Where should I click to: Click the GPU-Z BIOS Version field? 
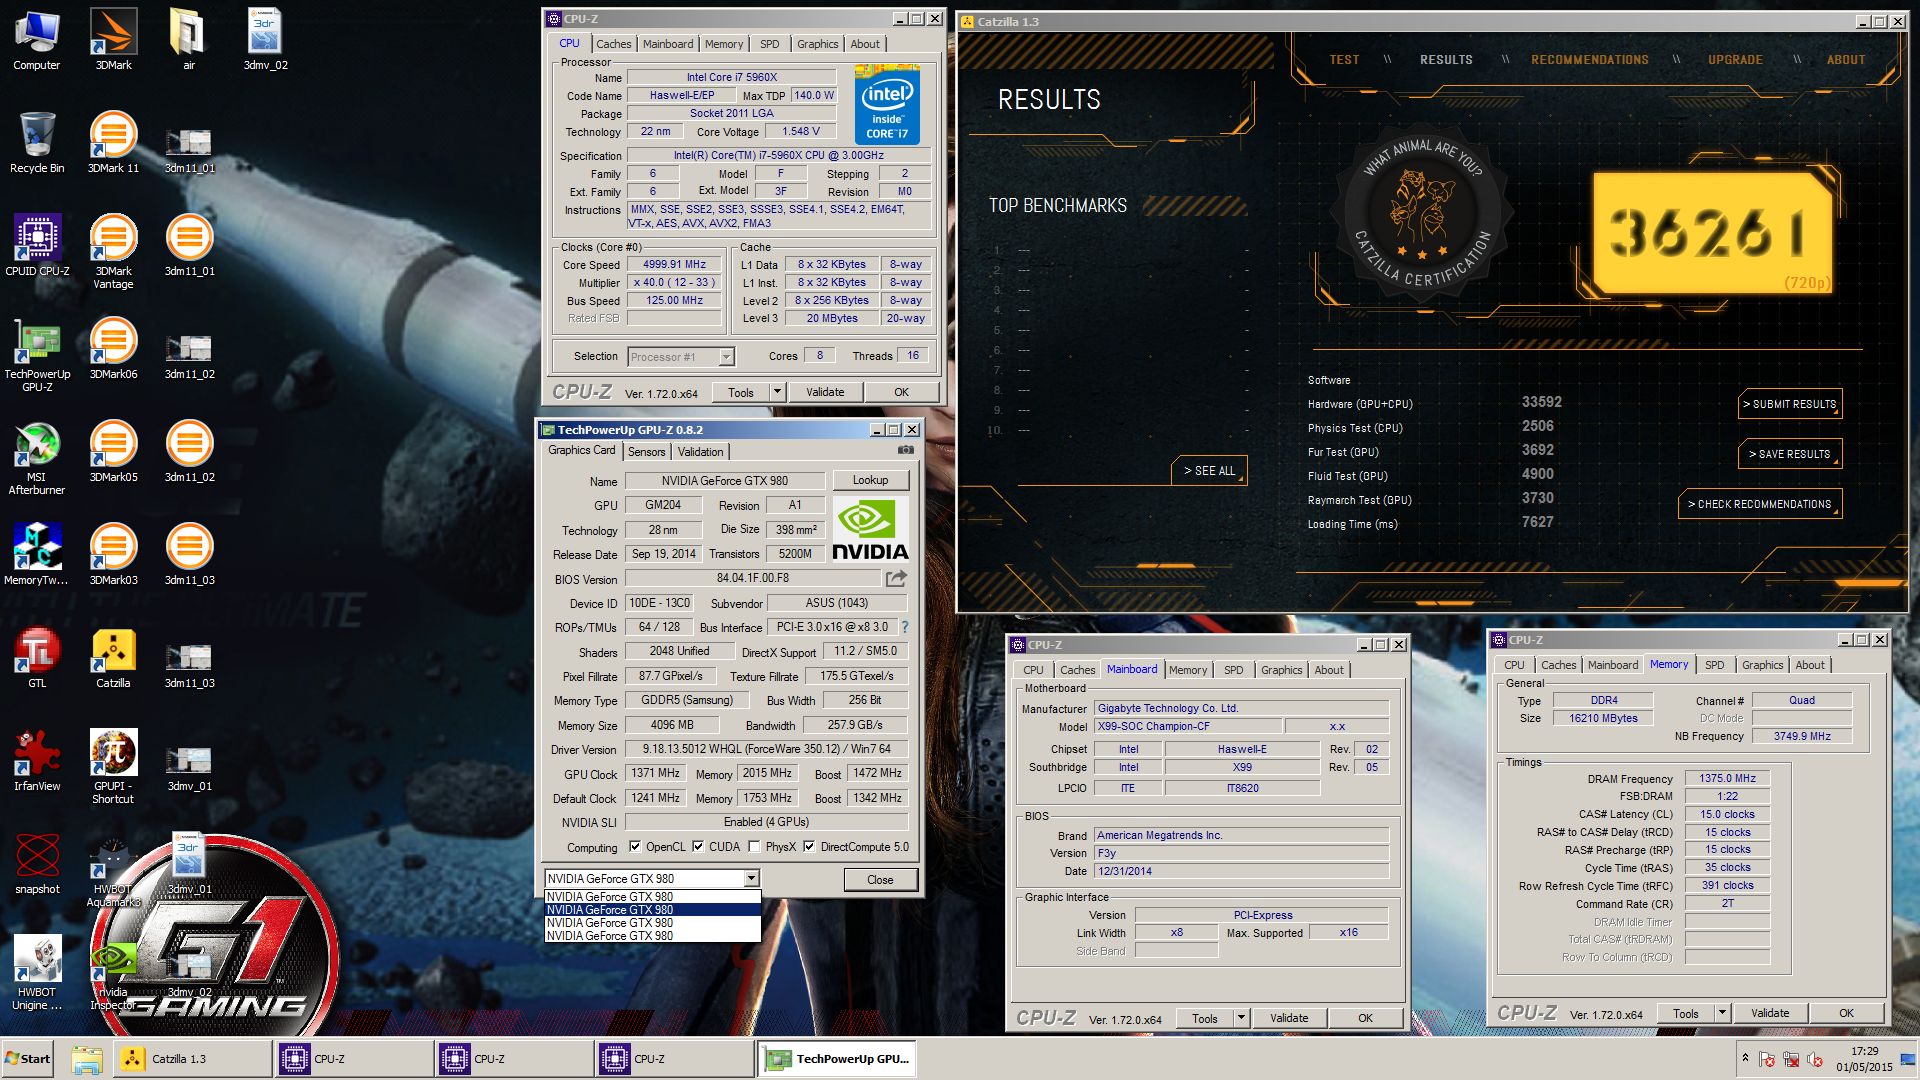point(753,579)
